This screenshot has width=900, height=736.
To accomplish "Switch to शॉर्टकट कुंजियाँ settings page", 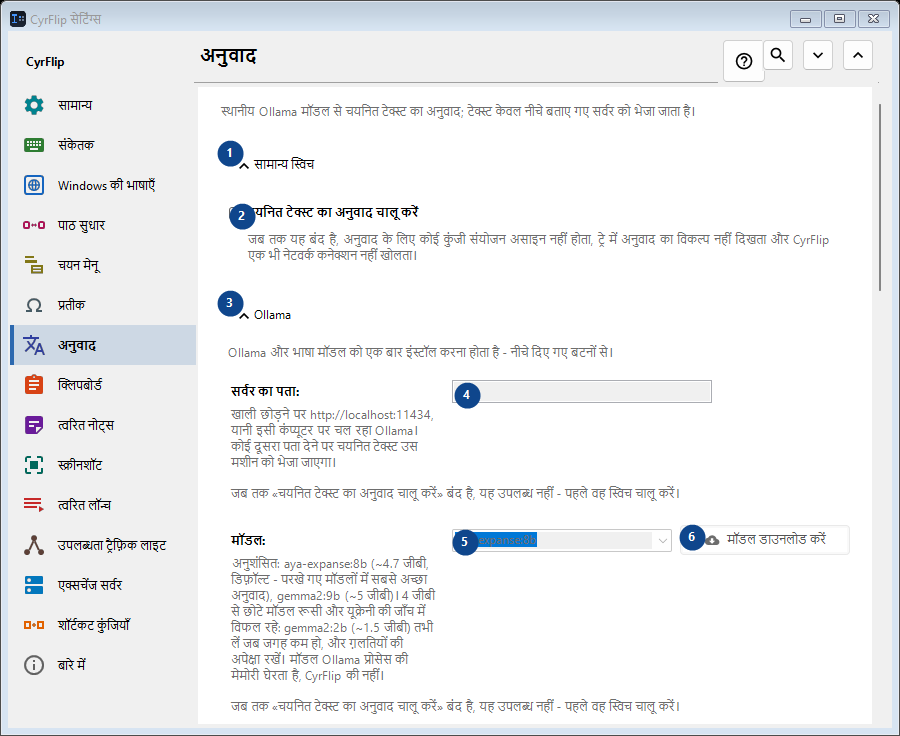I will coord(103,625).
